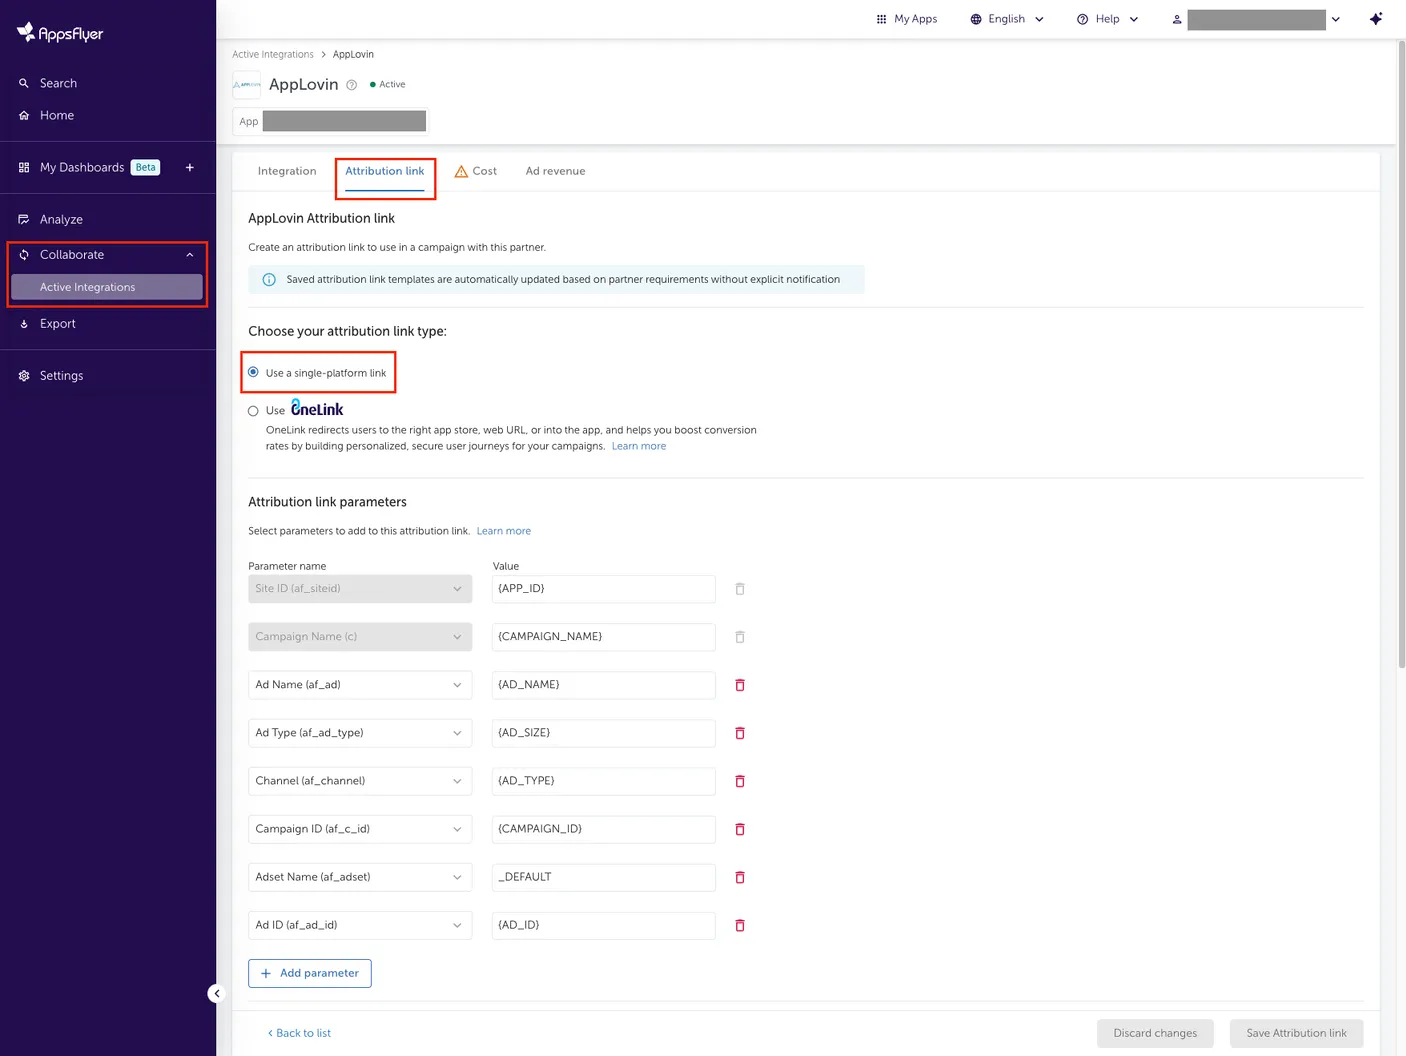Click the Home icon in sidebar
This screenshot has height=1056, width=1406.
coord(24,115)
